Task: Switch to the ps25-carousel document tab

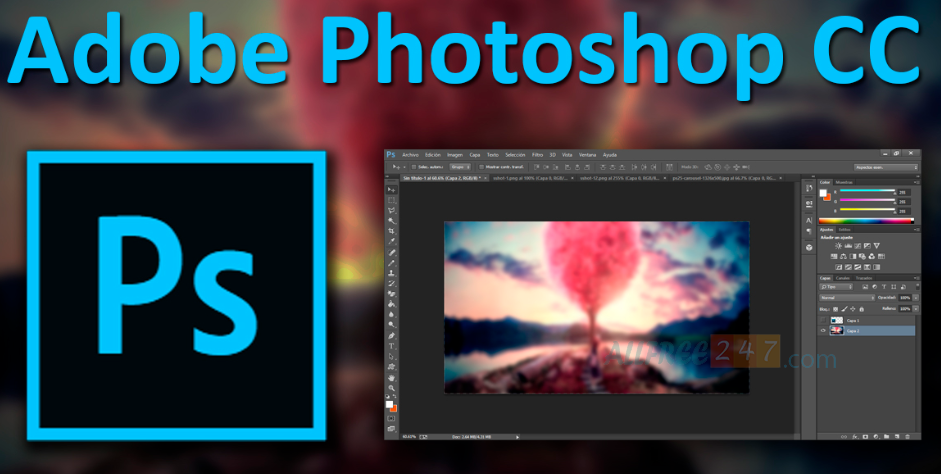Action: (x=726, y=178)
